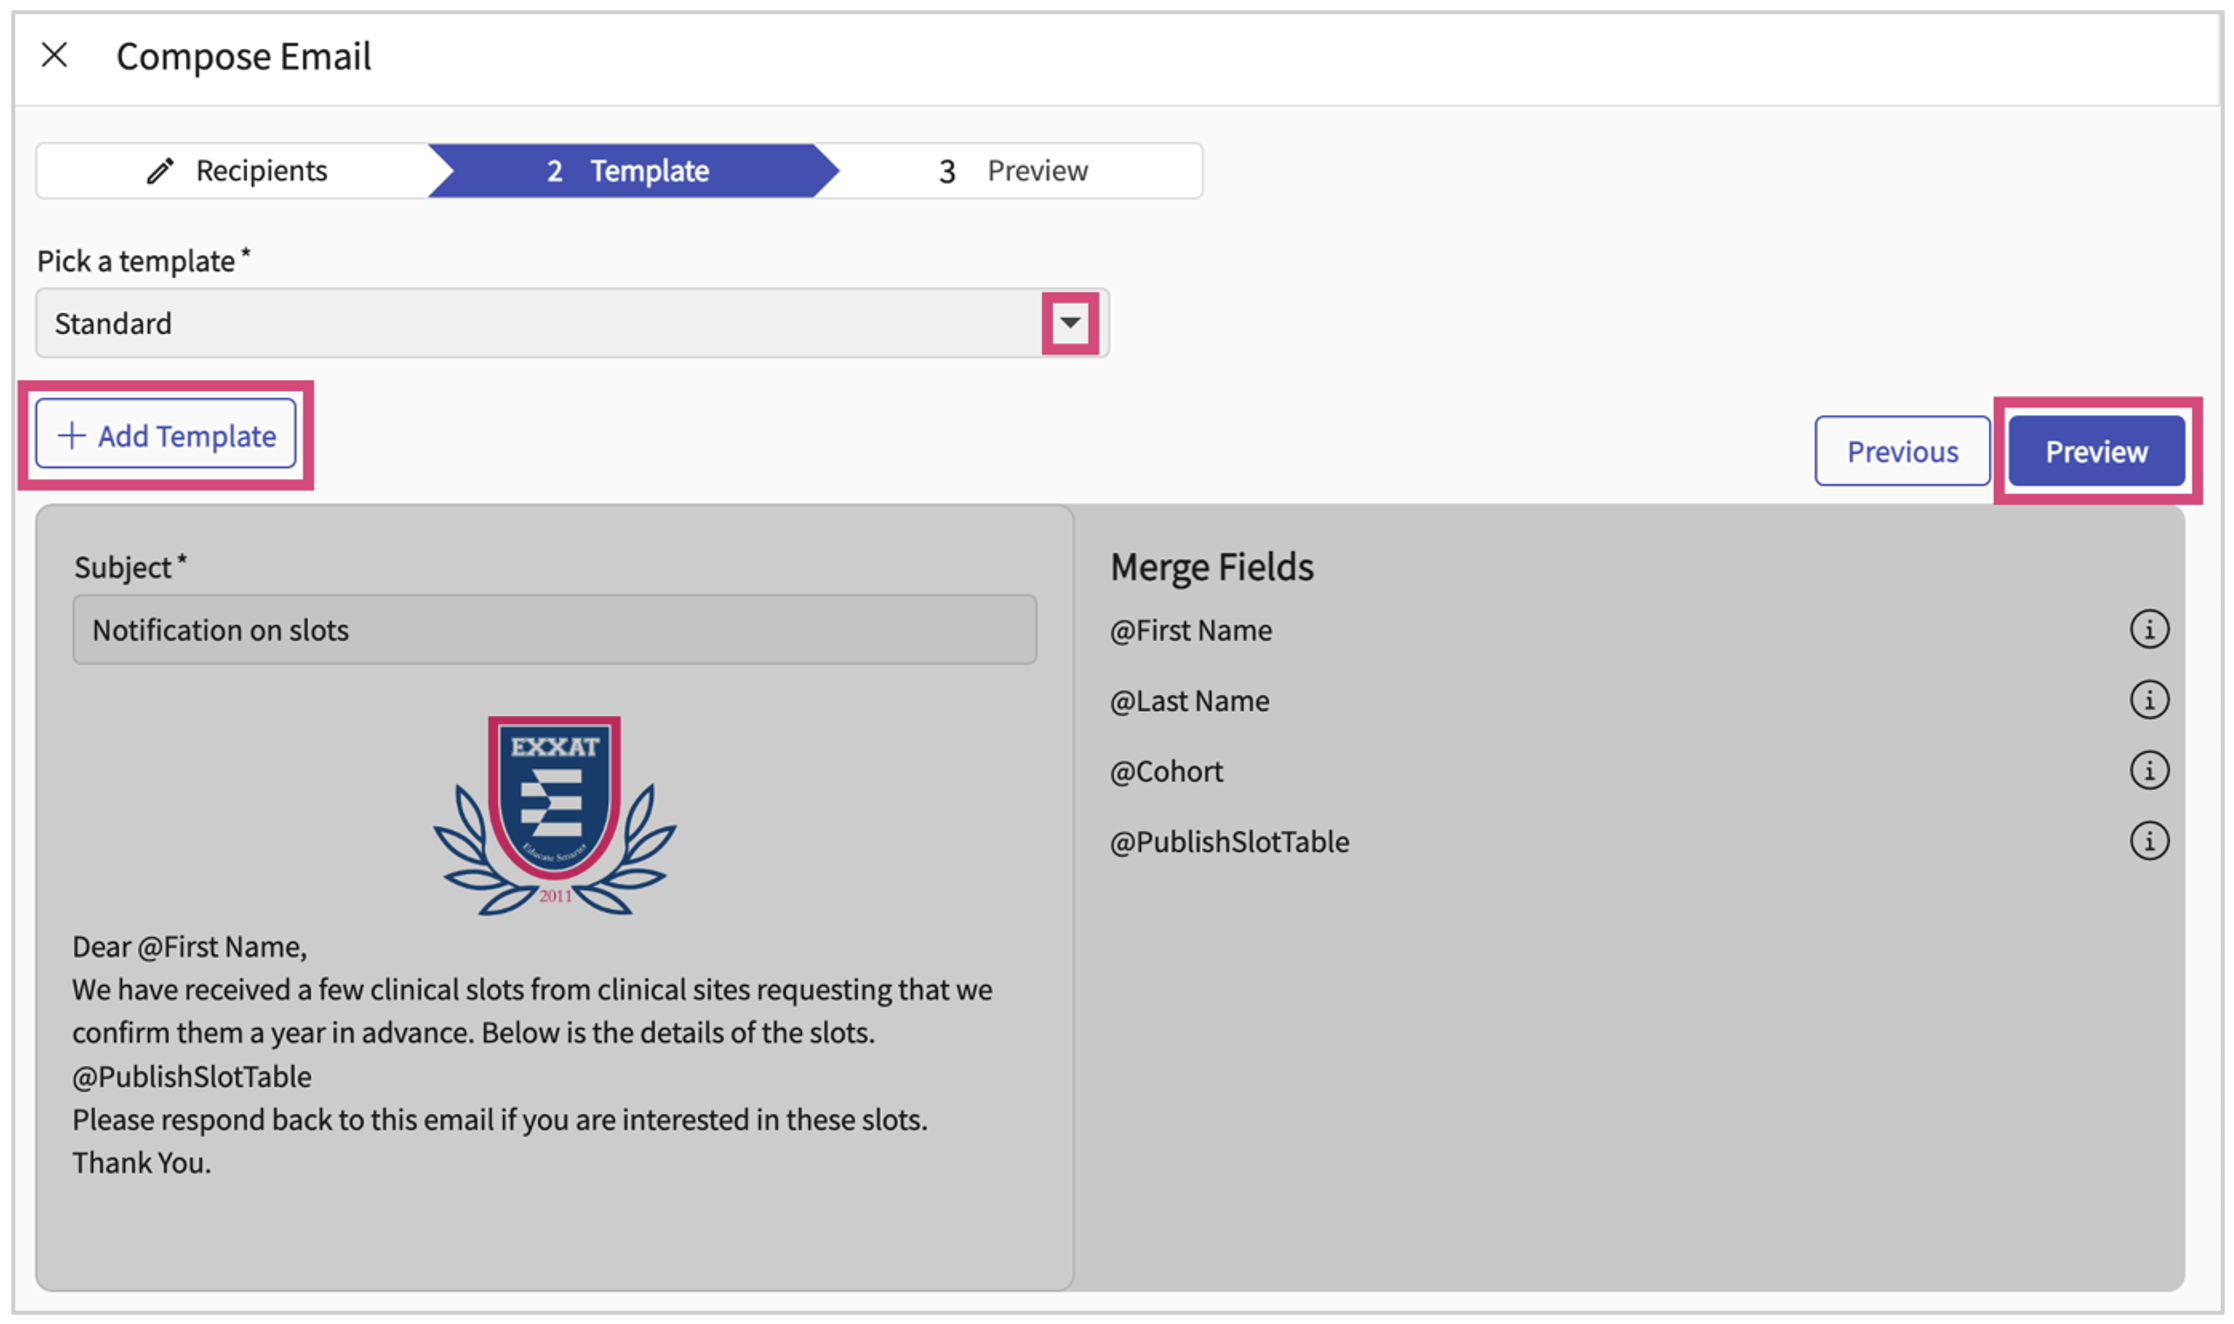Click the Subject input field
The height and width of the screenshot is (1324, 2234).
[x=554, y=630]
